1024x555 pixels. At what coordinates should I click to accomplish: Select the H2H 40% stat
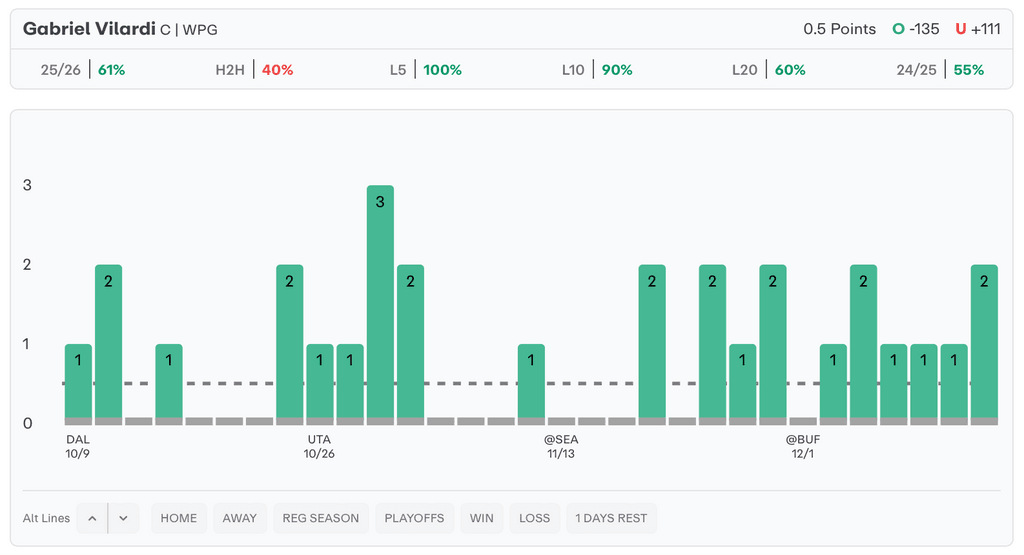[254, 70]
